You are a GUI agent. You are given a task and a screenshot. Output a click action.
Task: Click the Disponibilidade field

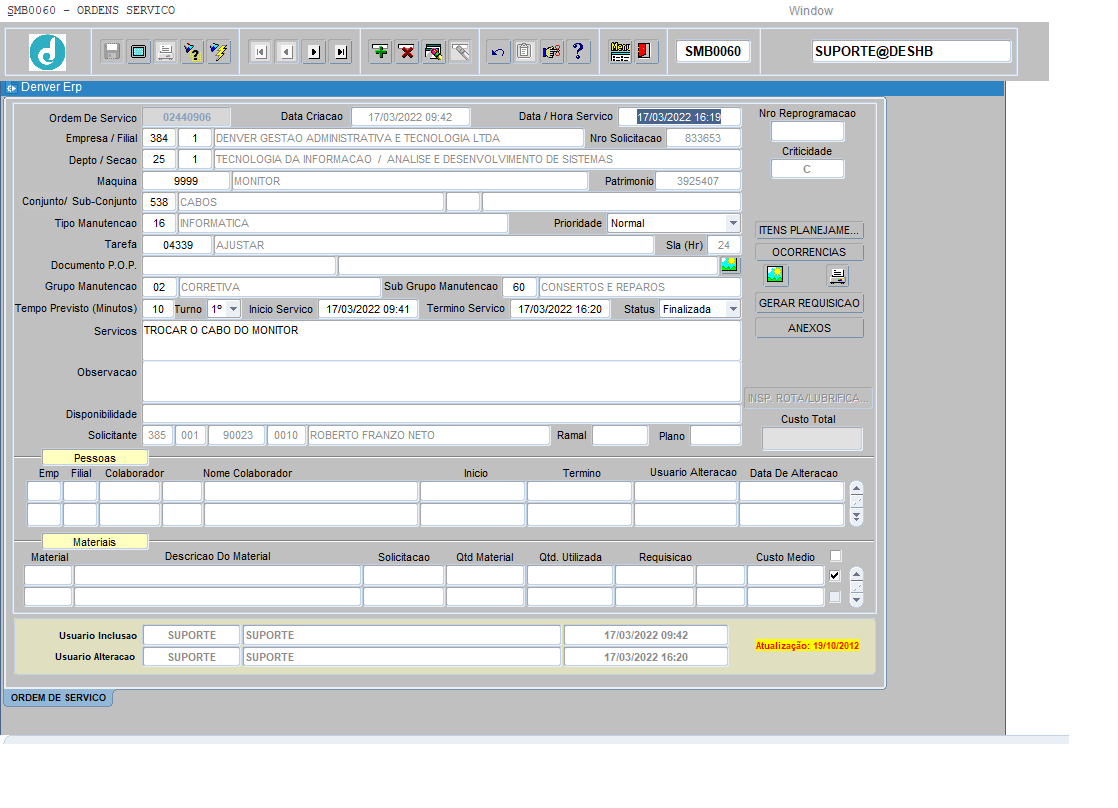(441, 414)
